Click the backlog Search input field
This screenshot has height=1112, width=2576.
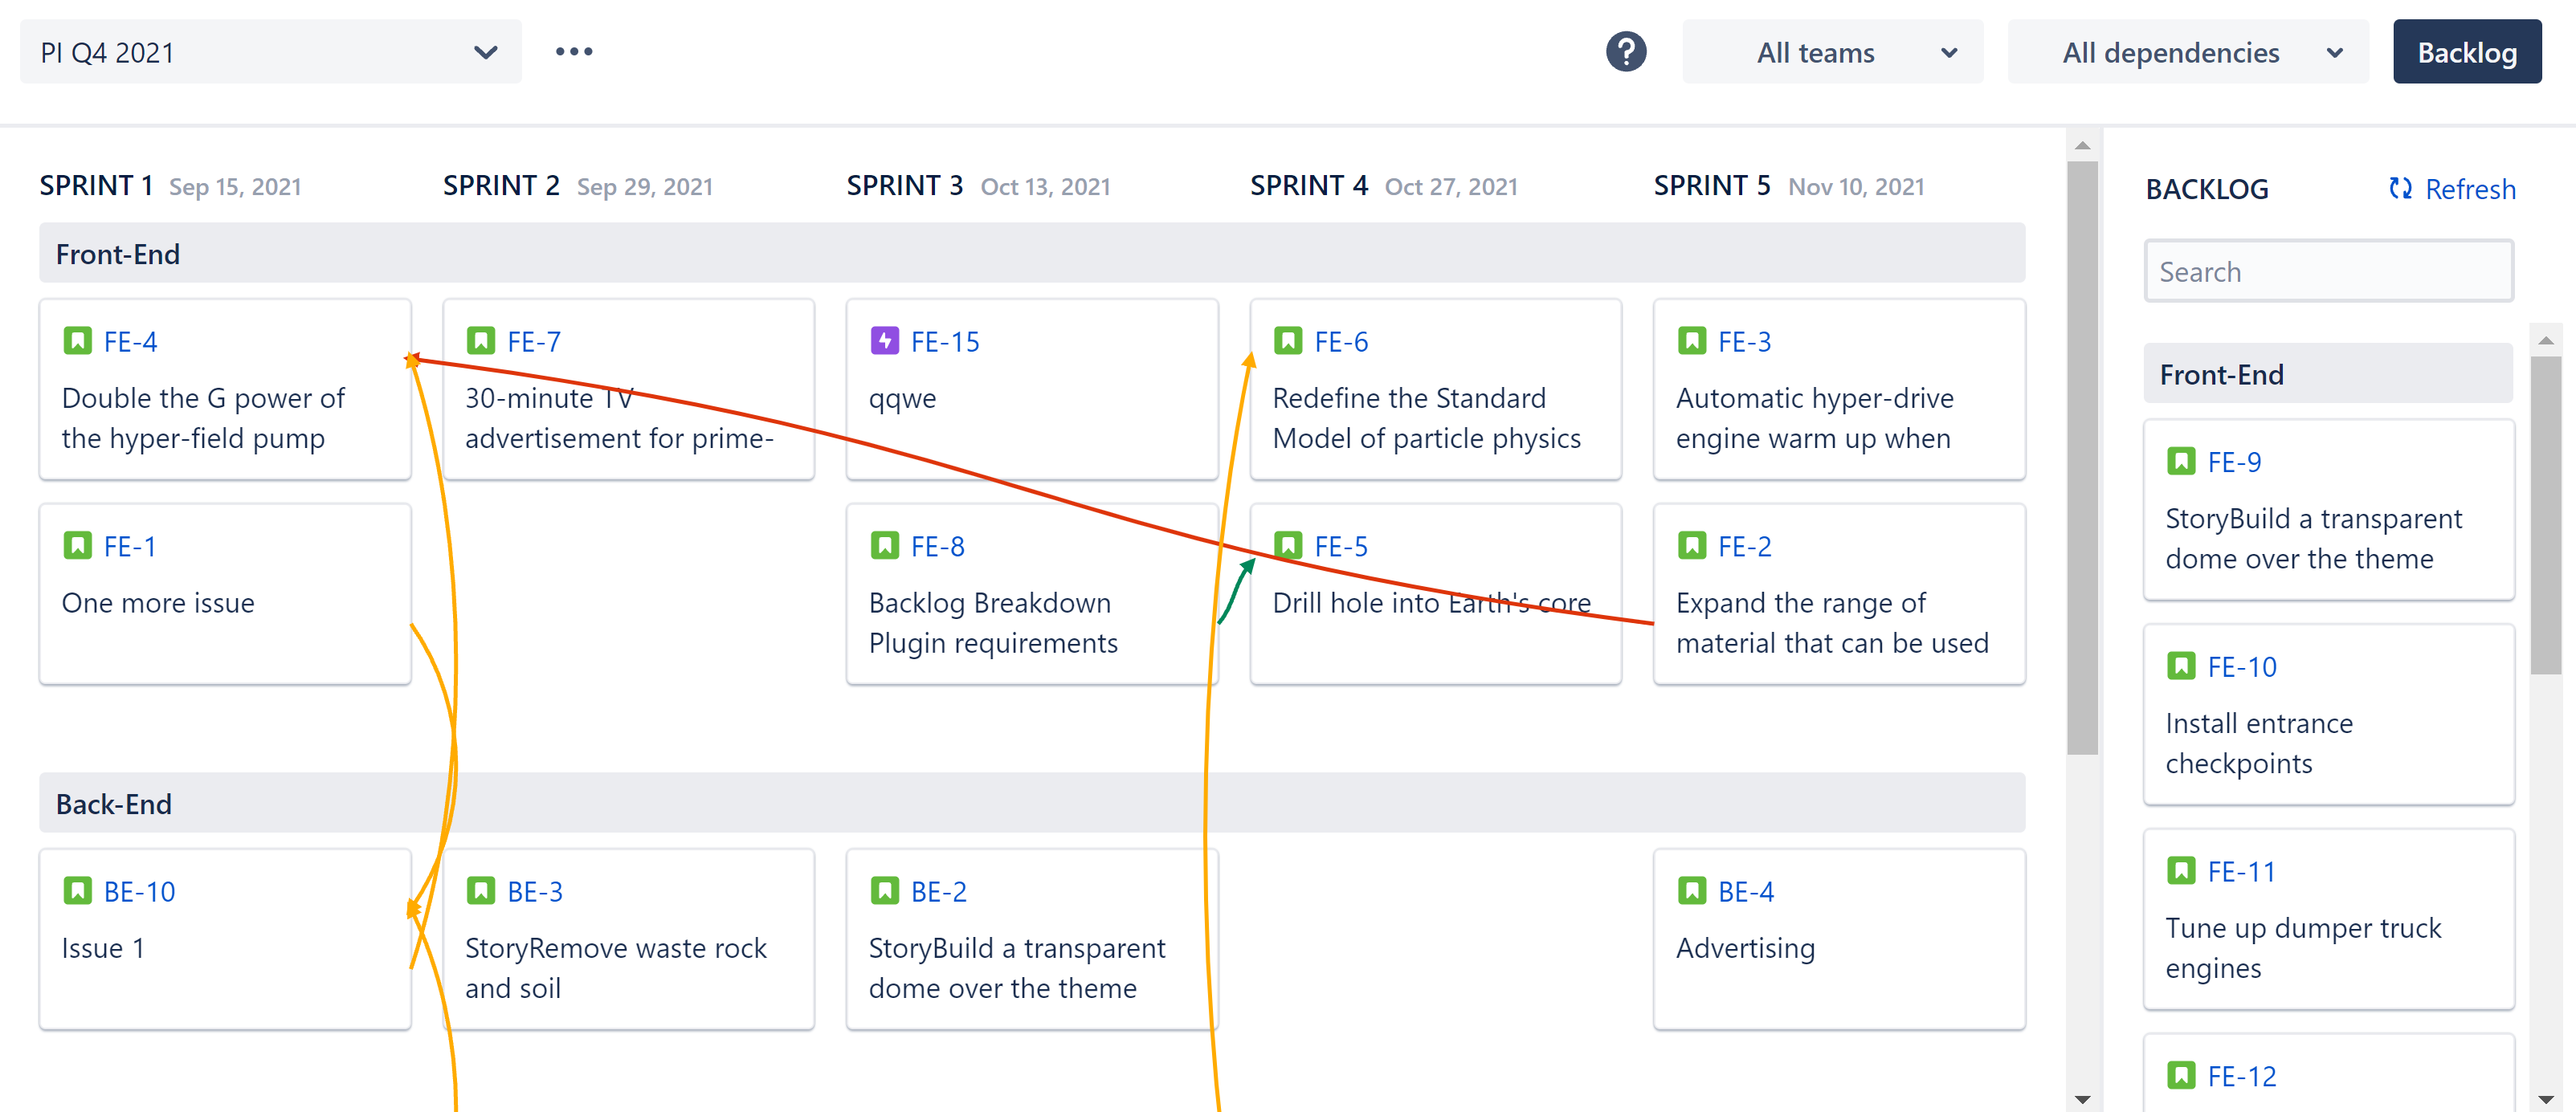point(2329,271)
